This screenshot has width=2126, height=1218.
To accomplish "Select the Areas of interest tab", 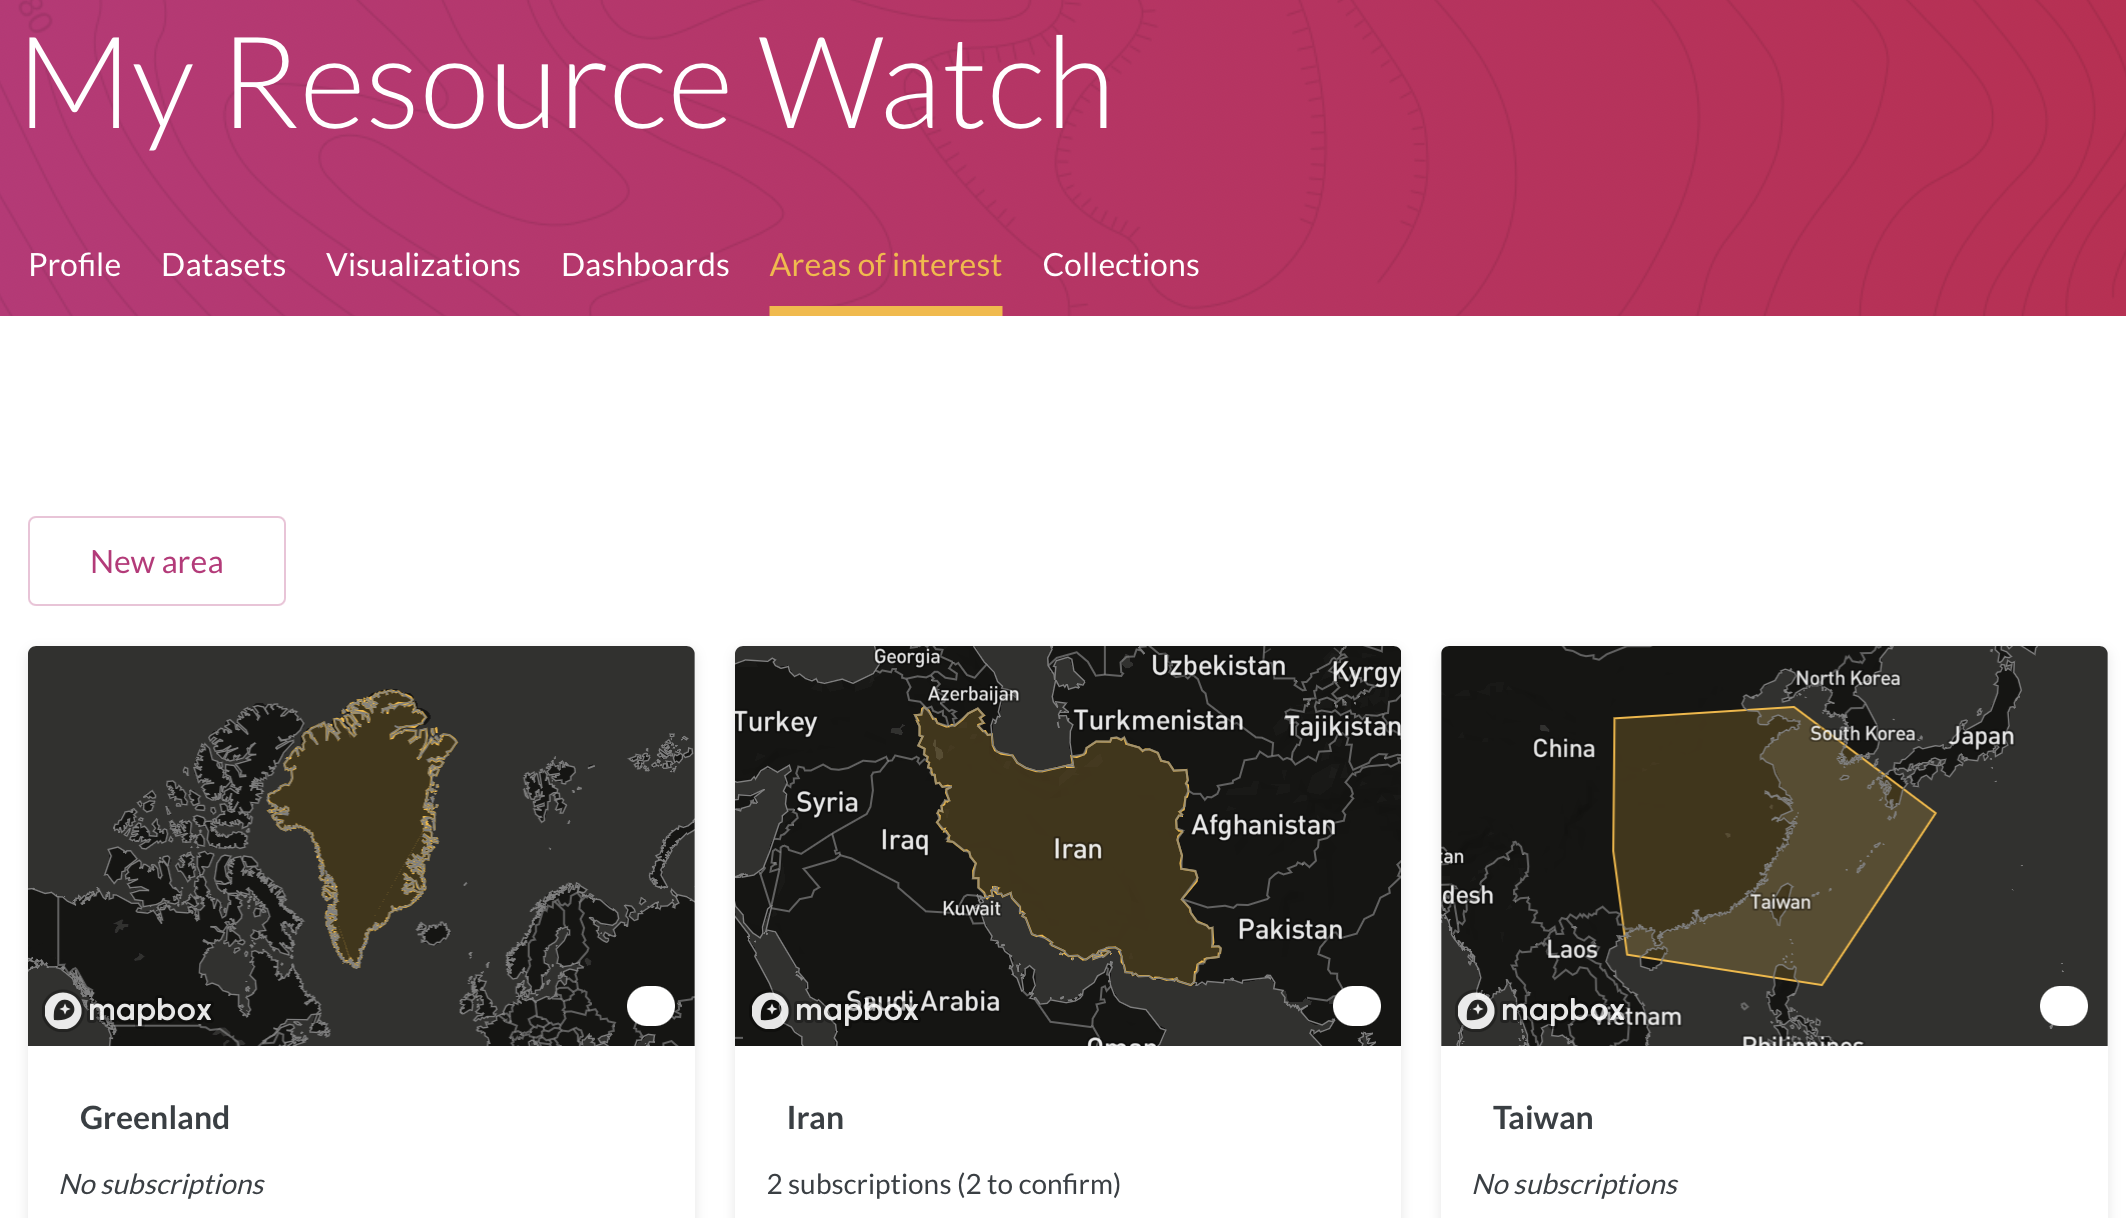I will [885, 265].
